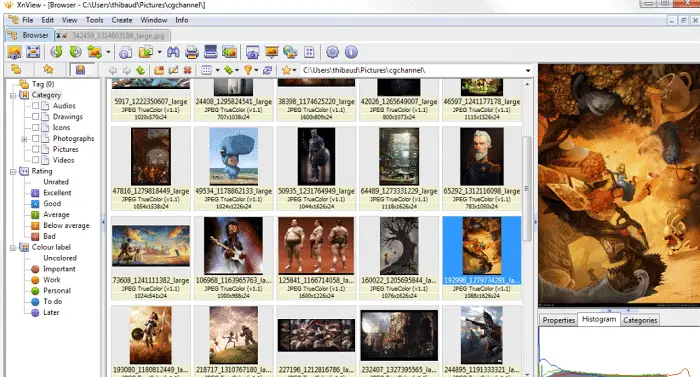
Task: Refresh the folder listing icon
Action: point(268,70)
